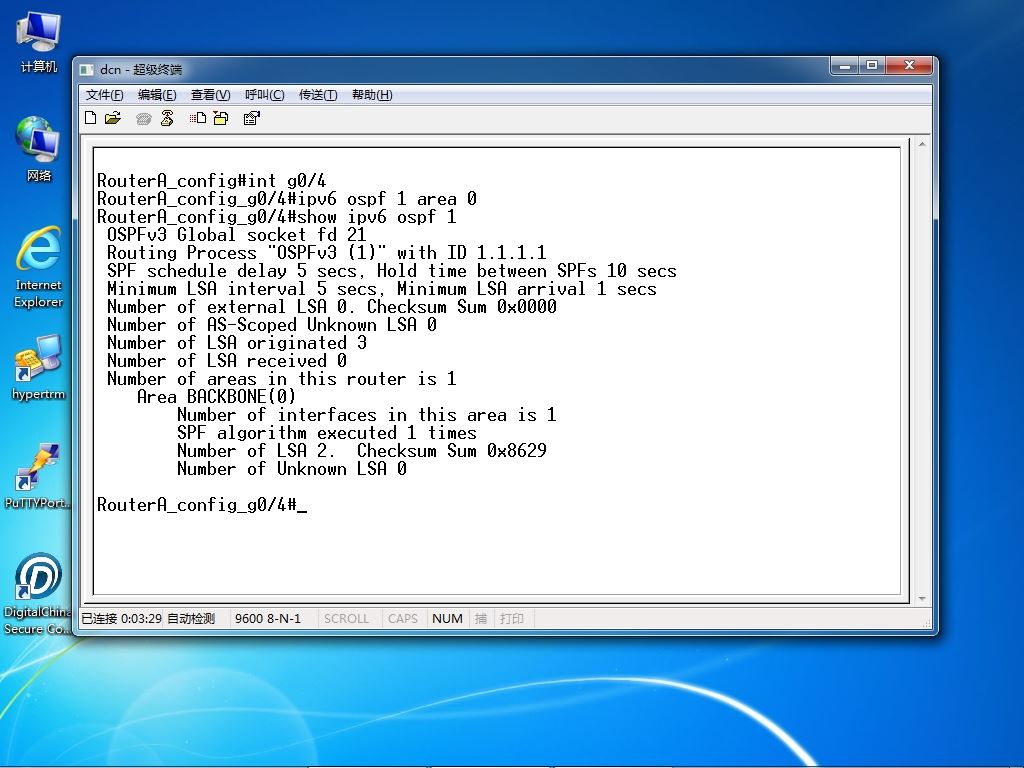1024x768 pixels.
Task: Click the Send file toolbar icon
Action: click(x=198, y=118)
